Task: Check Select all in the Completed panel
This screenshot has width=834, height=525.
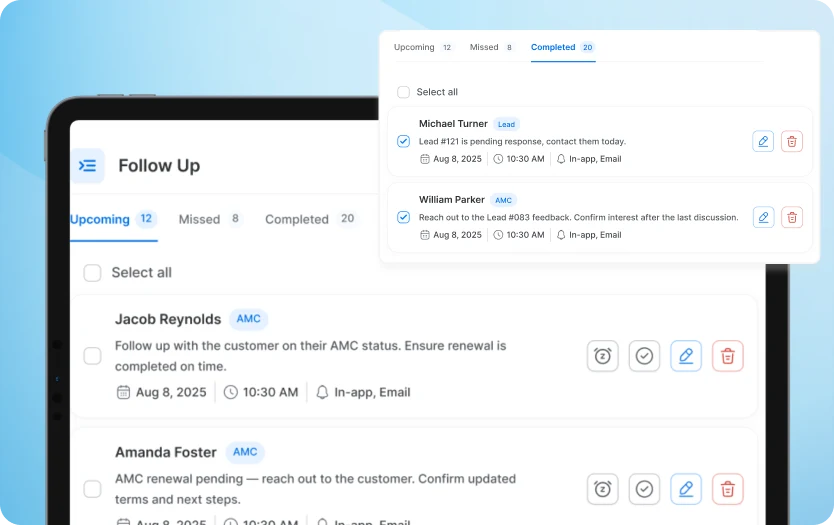Action: (404, 92)
